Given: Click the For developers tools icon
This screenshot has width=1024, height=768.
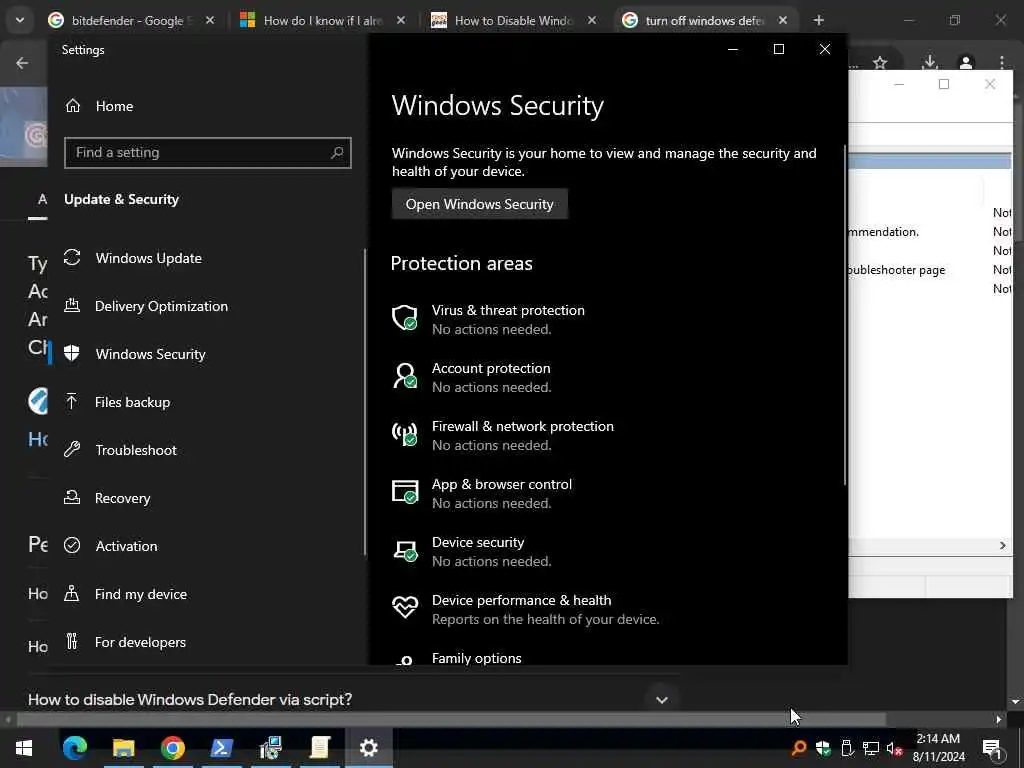Looking at the screenshot, I should 72,641.
